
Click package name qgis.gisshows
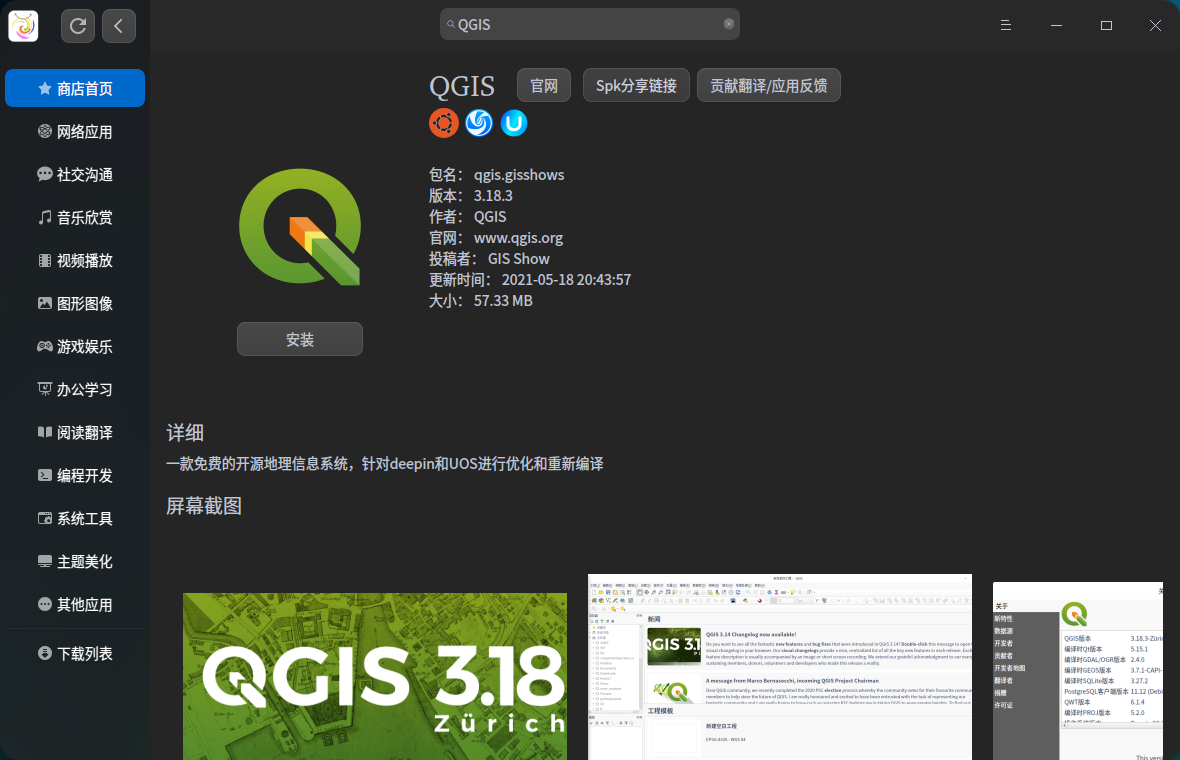[x=519, y=175]
